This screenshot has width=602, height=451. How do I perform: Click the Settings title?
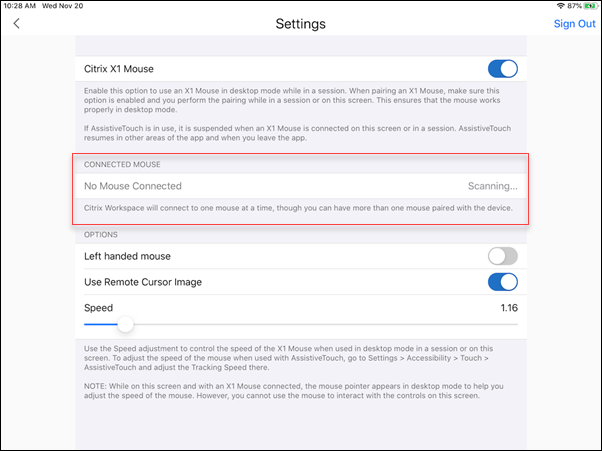[301, 23]
